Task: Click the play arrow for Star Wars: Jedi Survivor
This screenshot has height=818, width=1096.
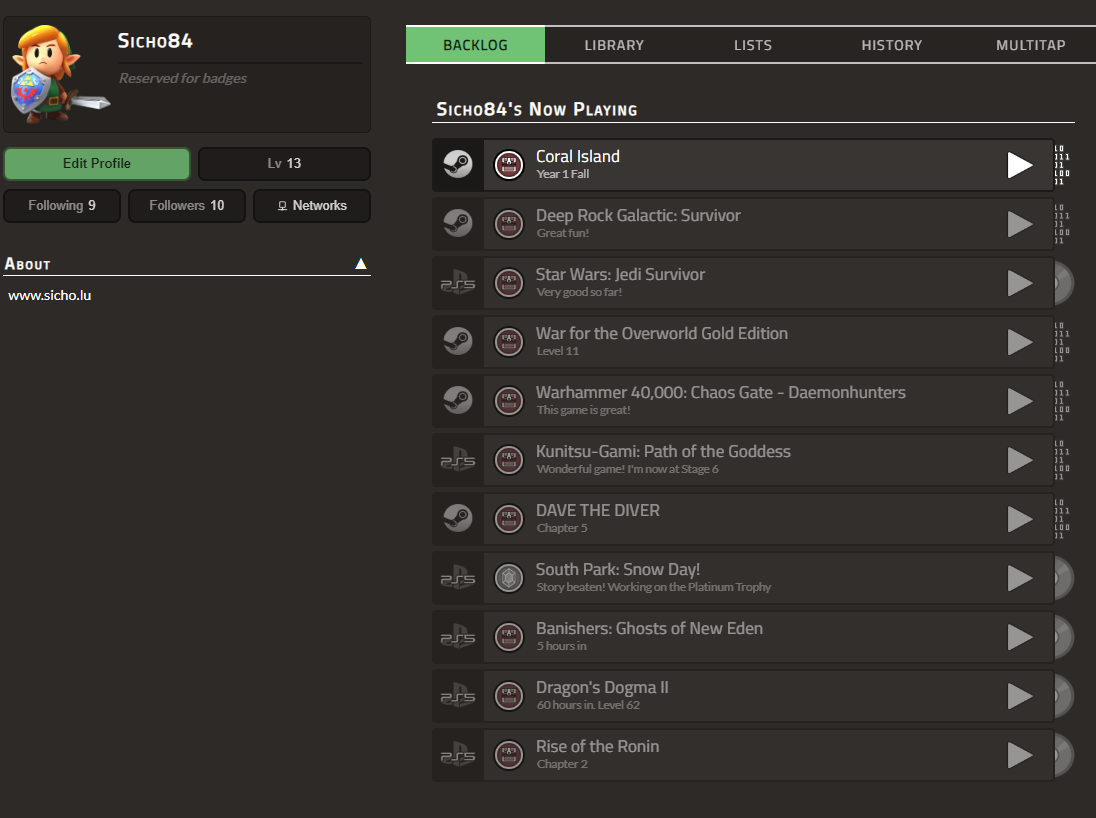Action: (x=1020, y=283)
